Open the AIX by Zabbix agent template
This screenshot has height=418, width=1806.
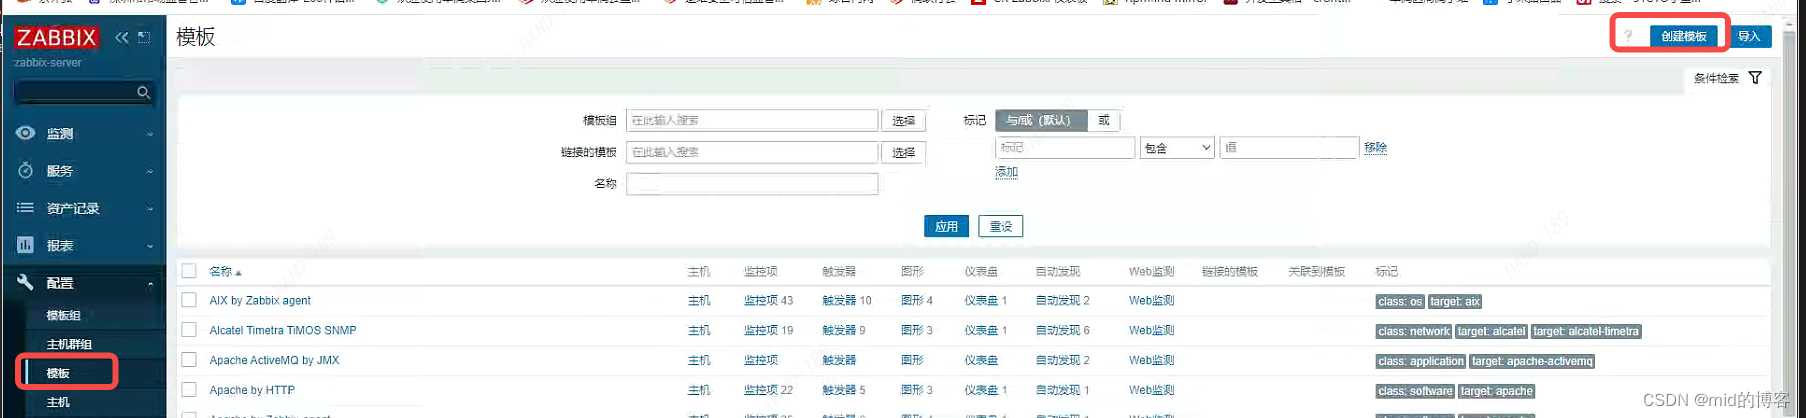[x=260, y=300]
